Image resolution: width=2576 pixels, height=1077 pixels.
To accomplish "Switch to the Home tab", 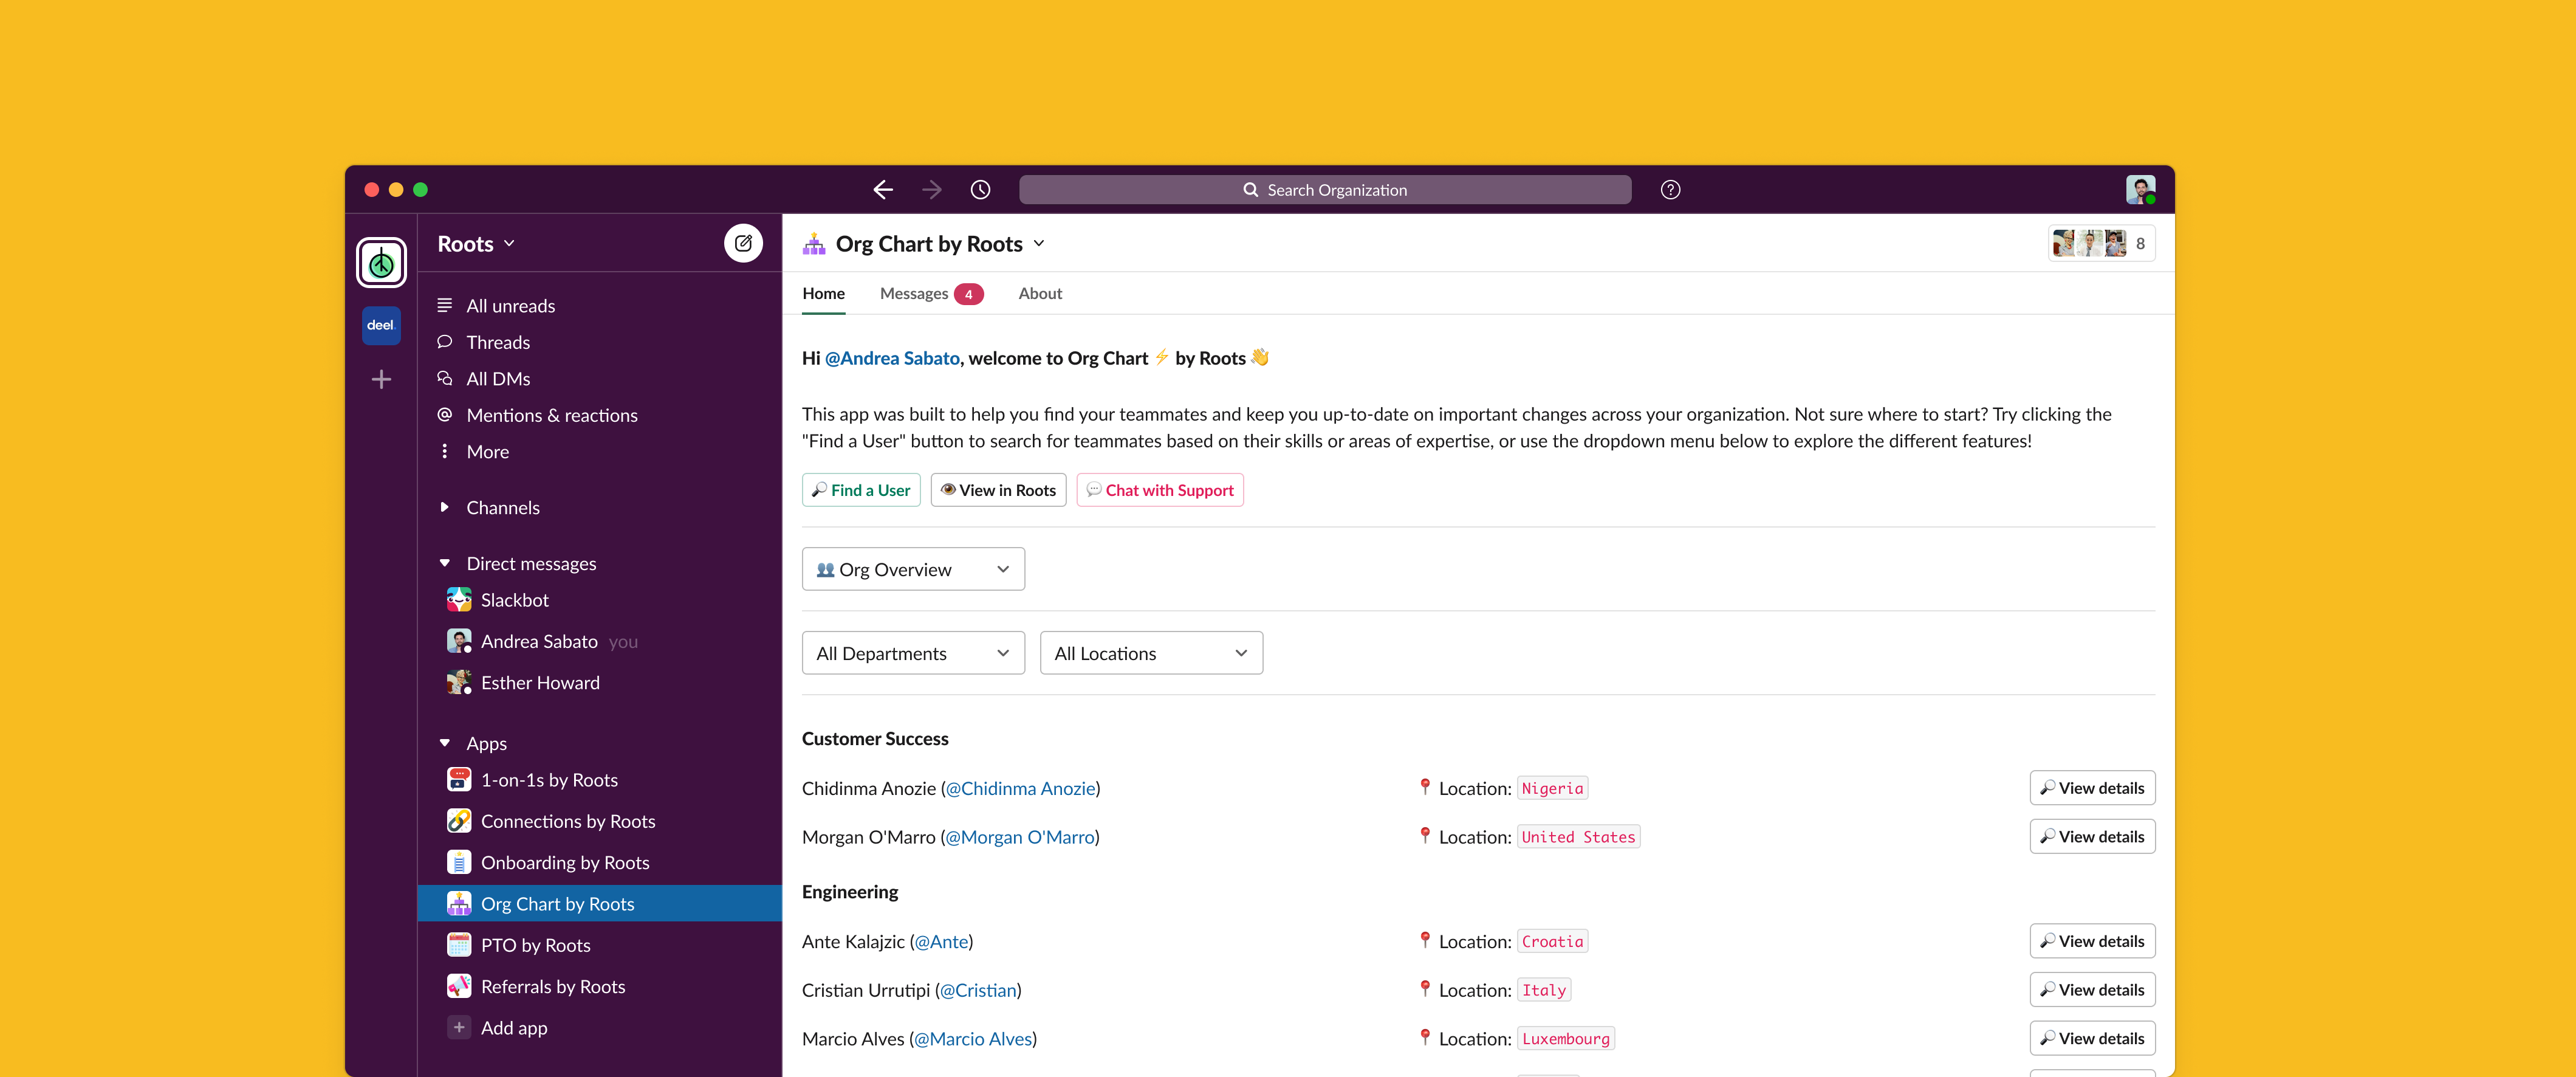I will [823, 293].
